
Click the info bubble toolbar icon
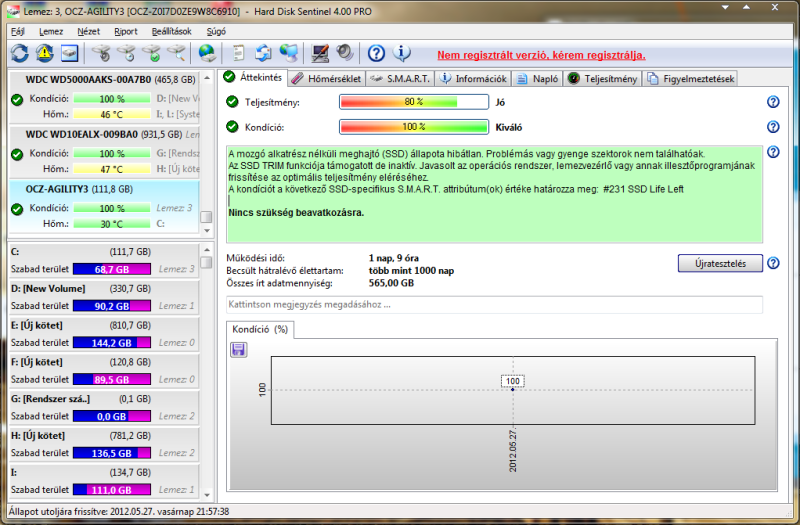tap(402, 53)
